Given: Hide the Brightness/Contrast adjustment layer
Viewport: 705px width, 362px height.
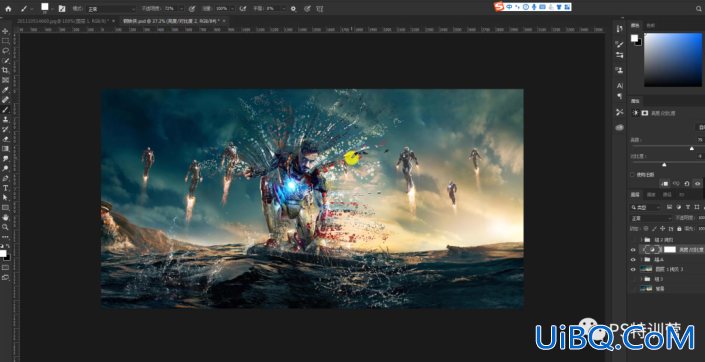Looking at the screenshot, I should [x=633, y=250].
